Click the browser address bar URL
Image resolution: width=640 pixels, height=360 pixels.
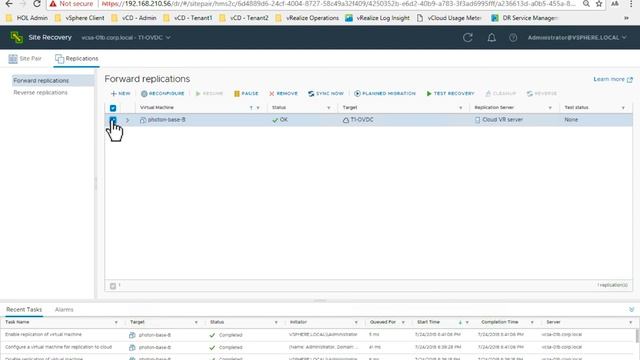[339, 4]
